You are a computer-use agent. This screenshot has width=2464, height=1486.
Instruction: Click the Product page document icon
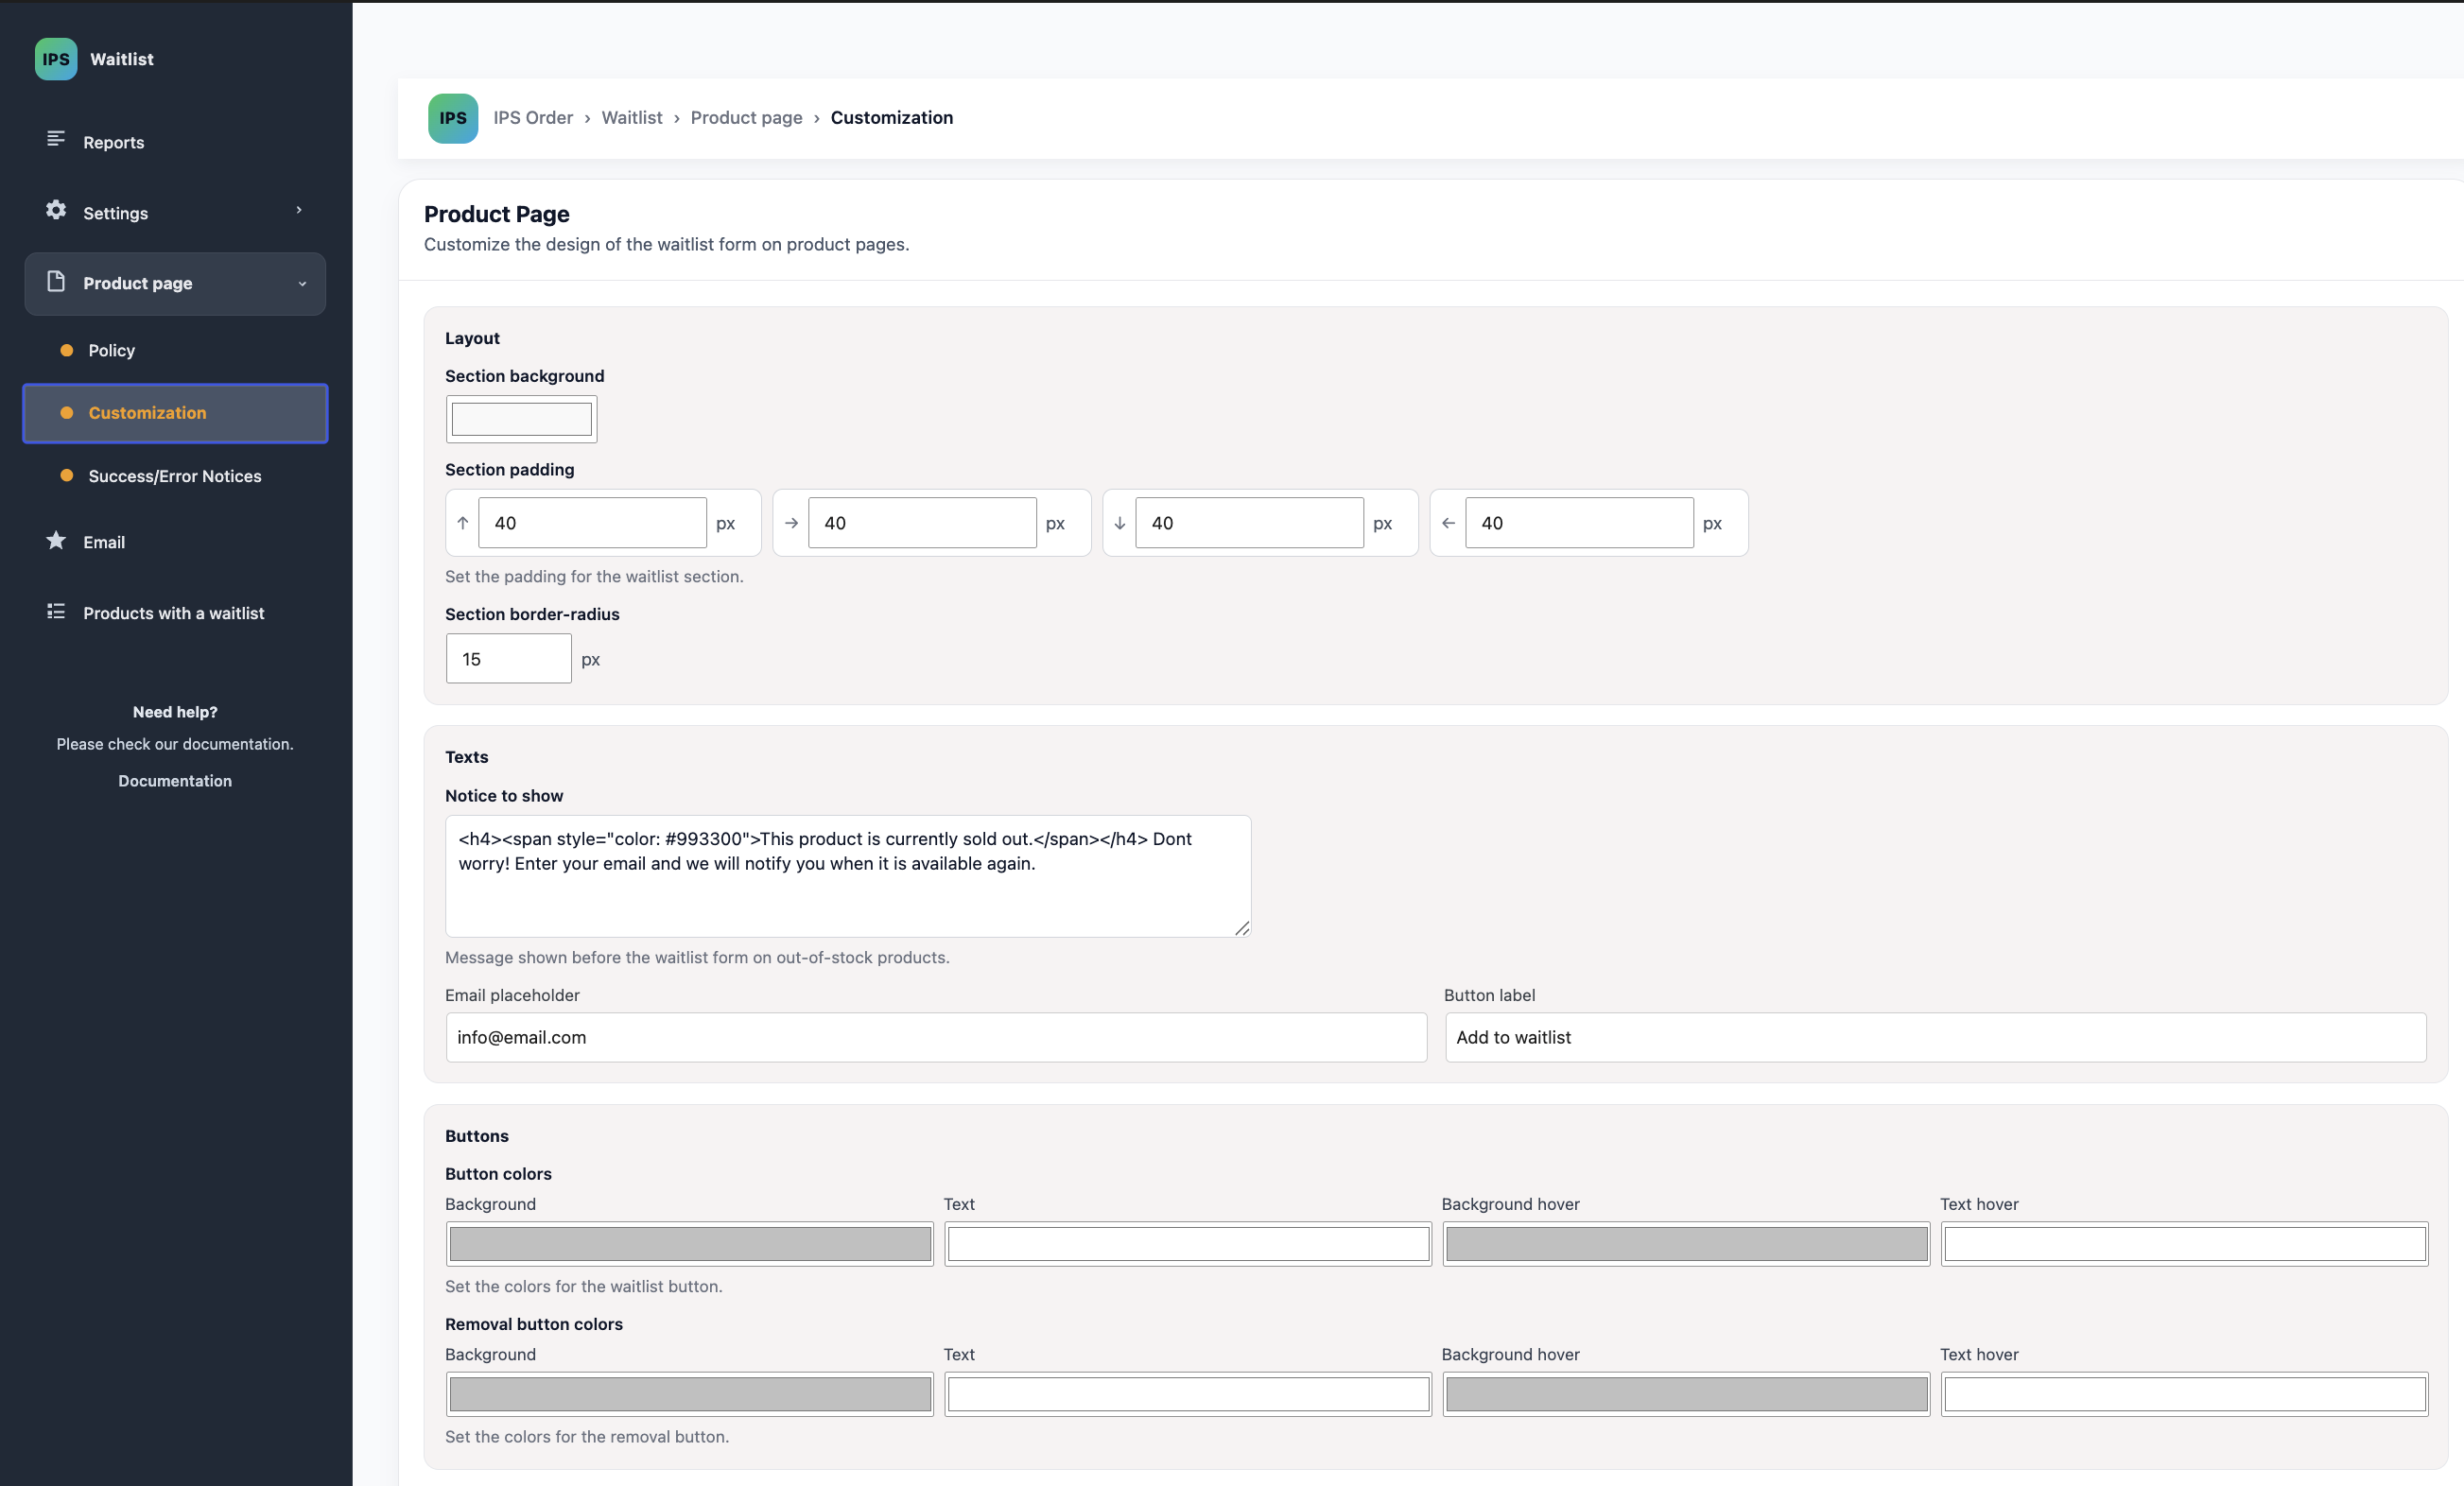tap(56, 282)
